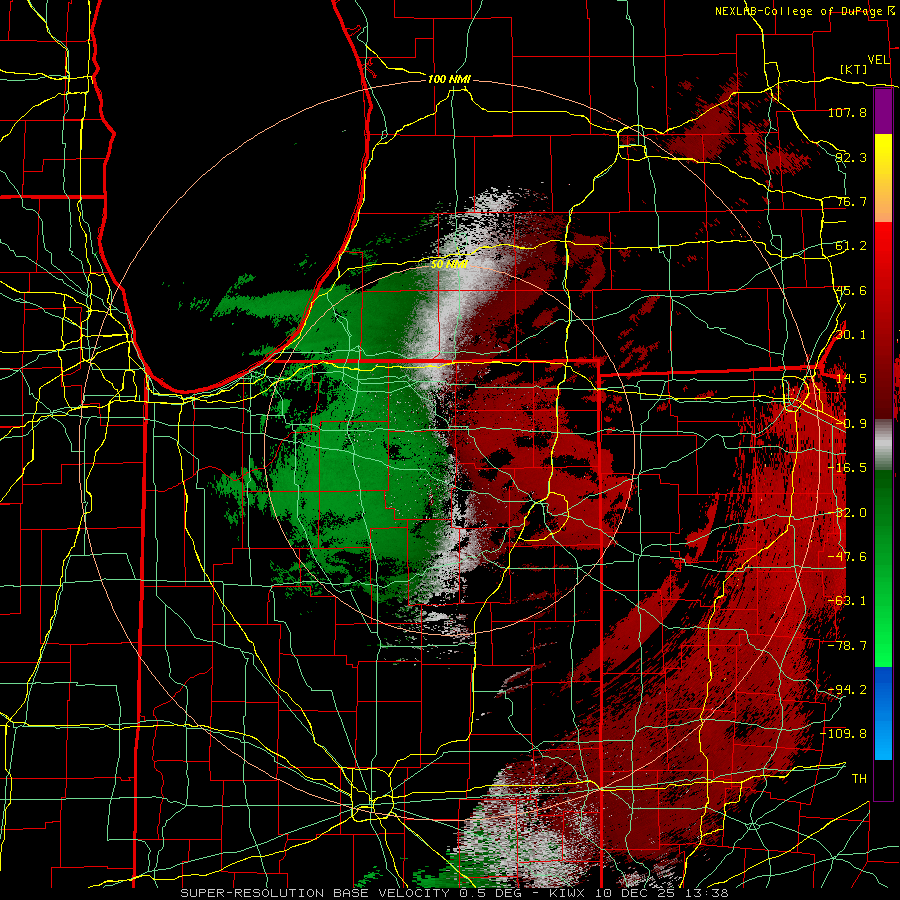Image resolution: width=900 pixels, height=900 pixels.
Task: Click the gray near-zero segment of the scale
Action: (883, 445)
